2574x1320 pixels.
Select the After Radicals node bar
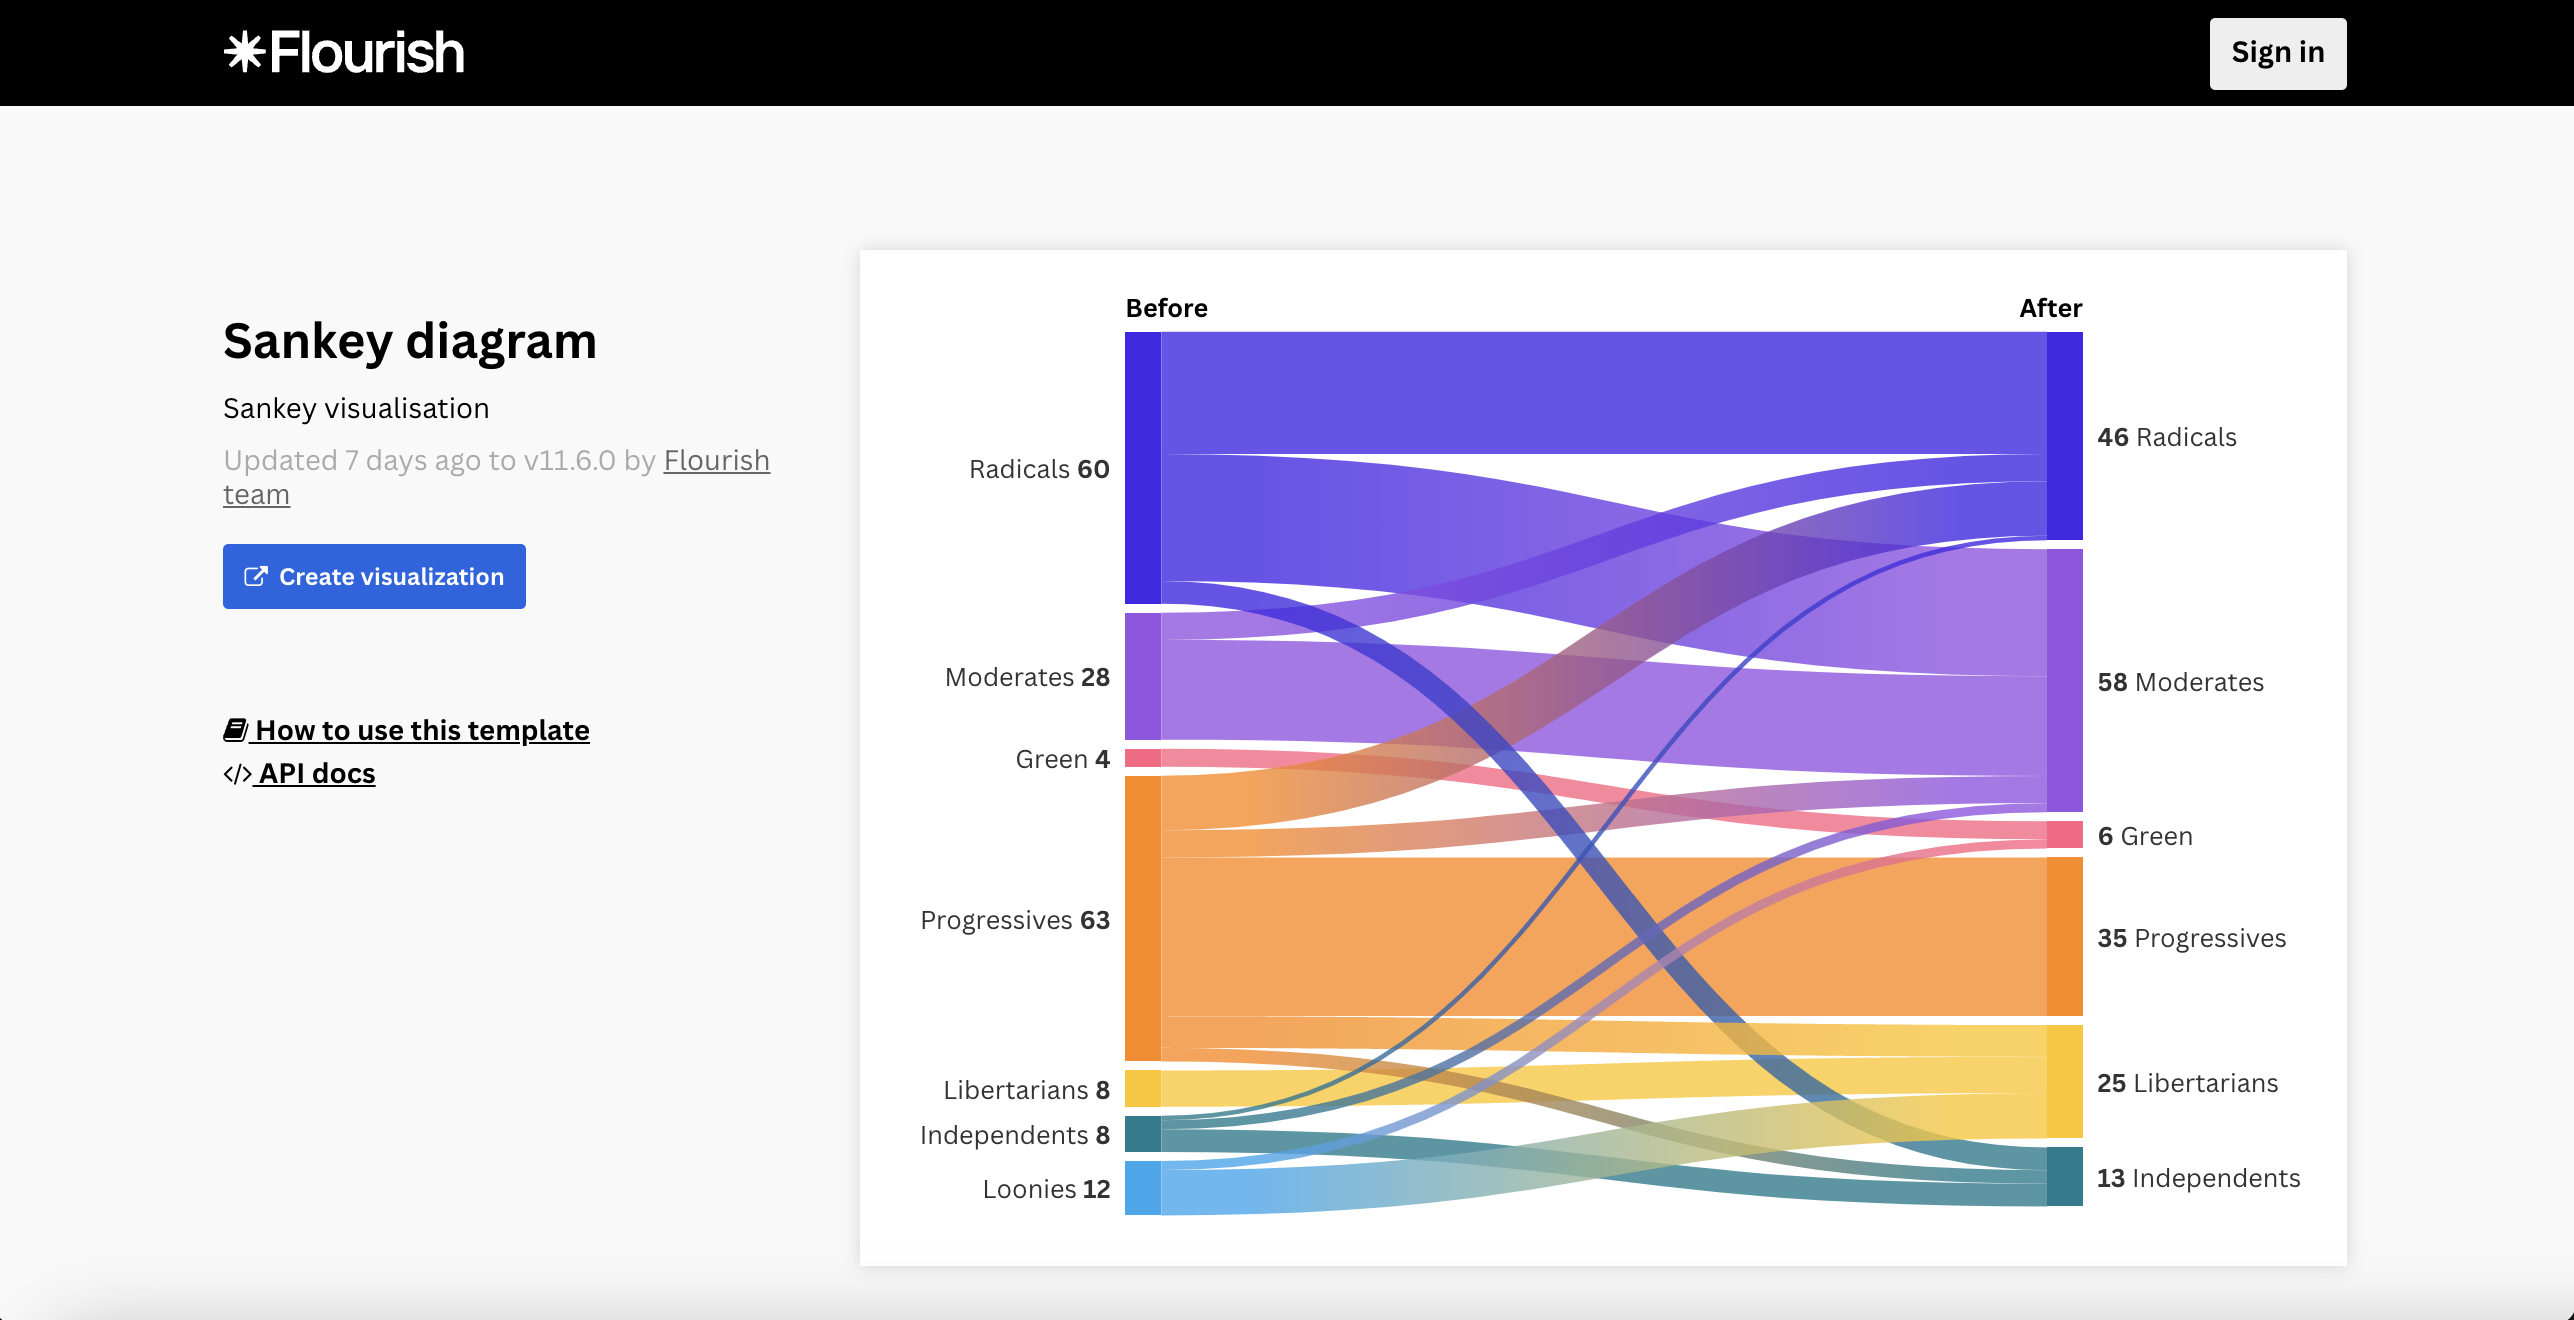click(x=2064, y=435)
